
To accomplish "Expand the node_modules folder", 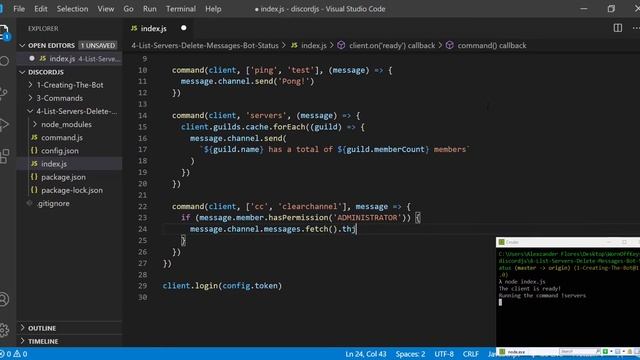I will pos(35,124).
